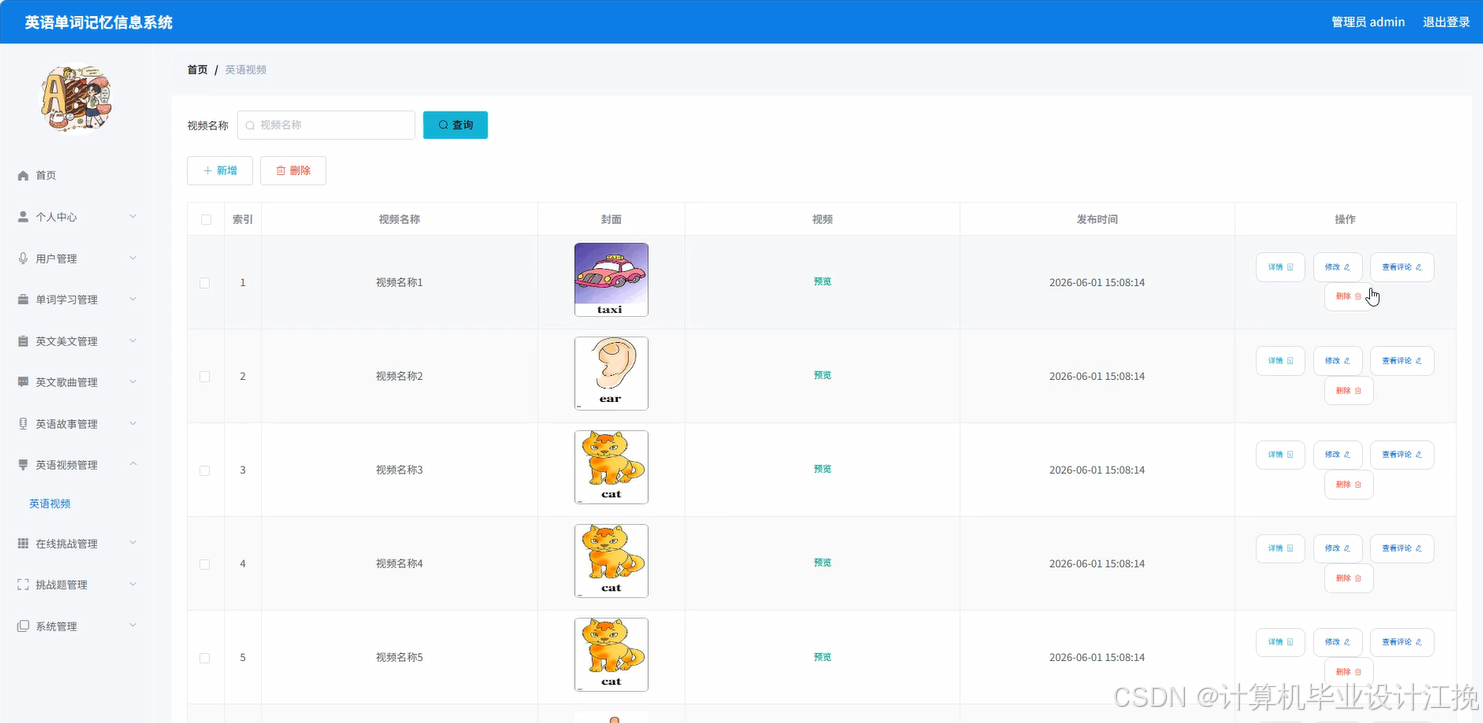Click 详情 for row 视频名称5

[x=1281, y=643]
